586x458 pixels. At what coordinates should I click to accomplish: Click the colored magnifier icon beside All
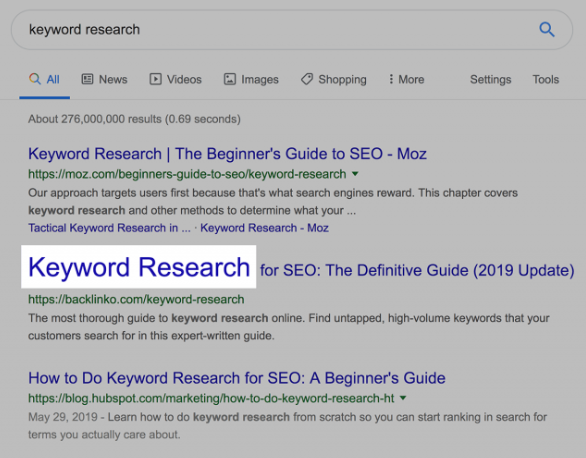point(35,79)
